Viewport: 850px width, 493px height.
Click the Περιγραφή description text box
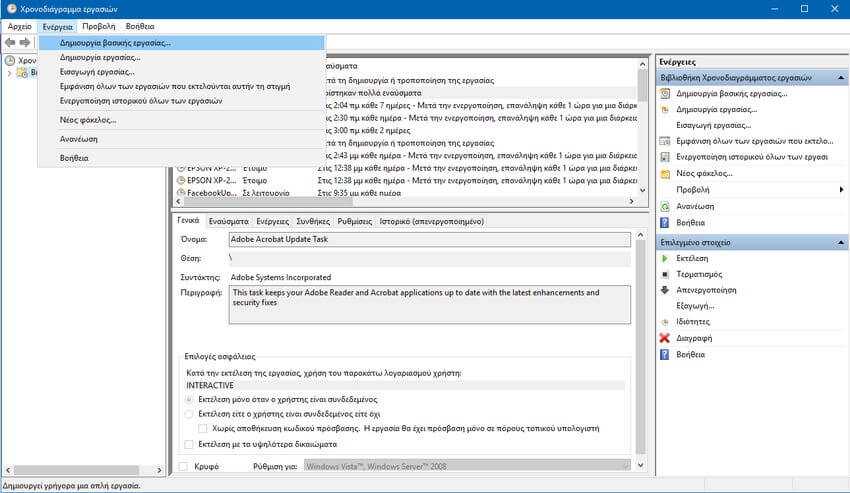click(x=430, y=305)
